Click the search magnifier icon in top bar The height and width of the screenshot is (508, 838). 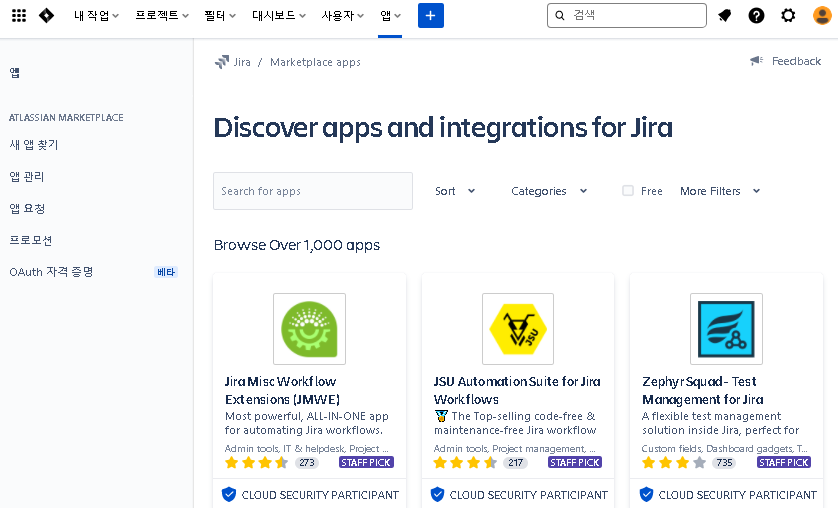tap(560, 15)
